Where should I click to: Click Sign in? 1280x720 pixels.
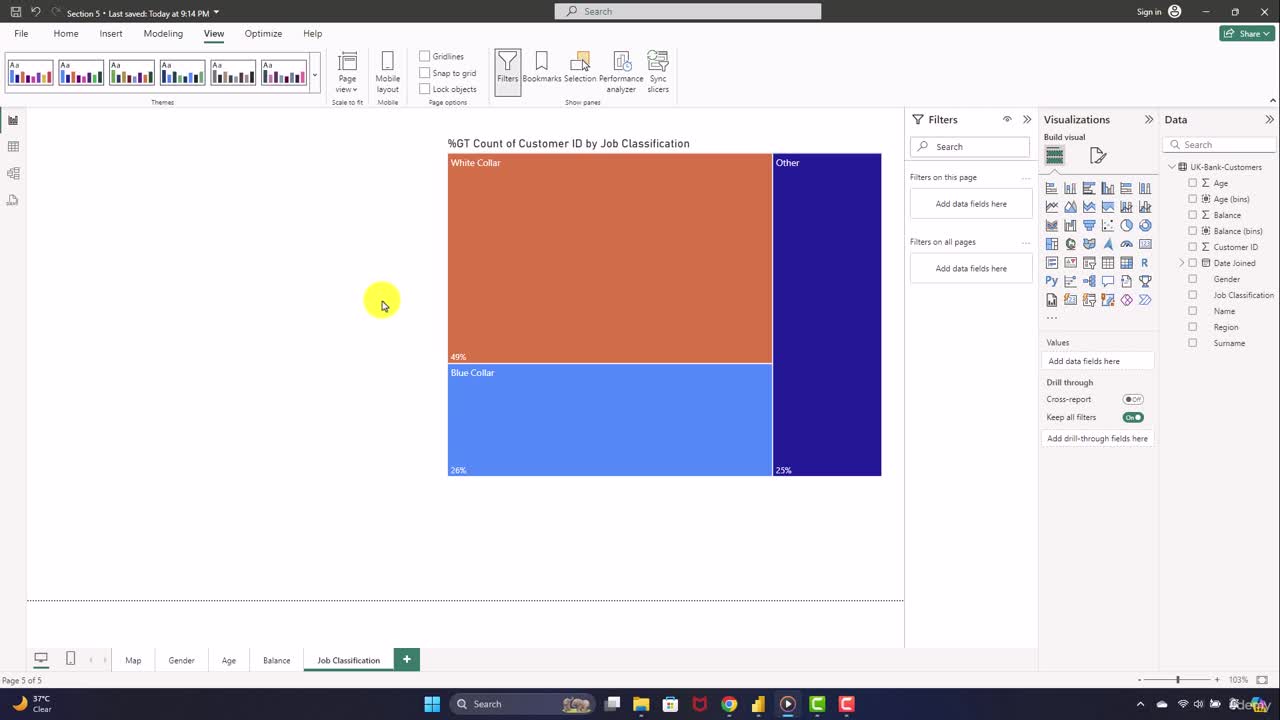tap(1149, 12)
